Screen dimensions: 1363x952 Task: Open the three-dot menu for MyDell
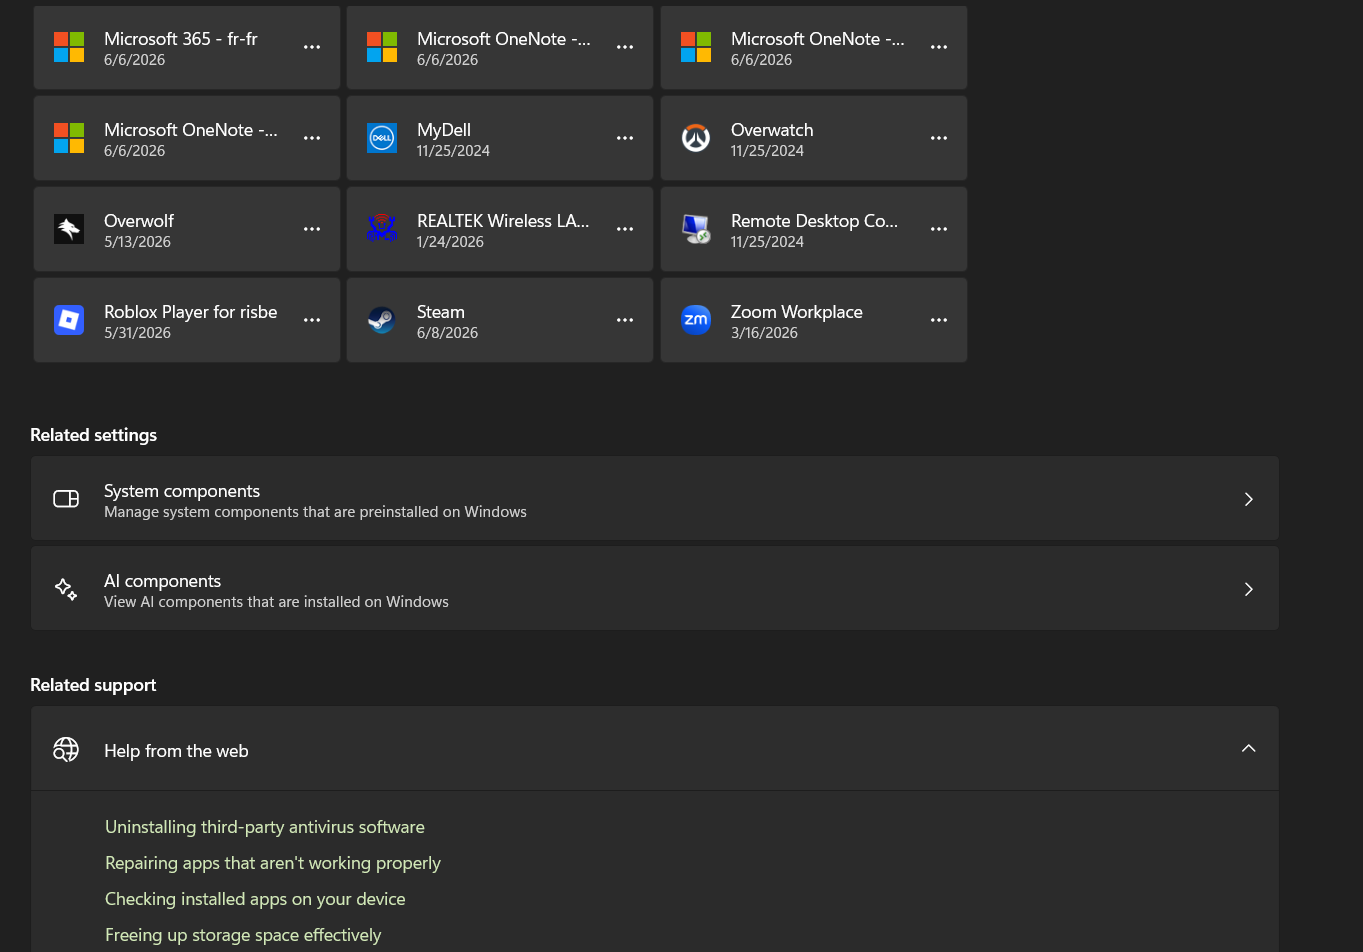625,138
